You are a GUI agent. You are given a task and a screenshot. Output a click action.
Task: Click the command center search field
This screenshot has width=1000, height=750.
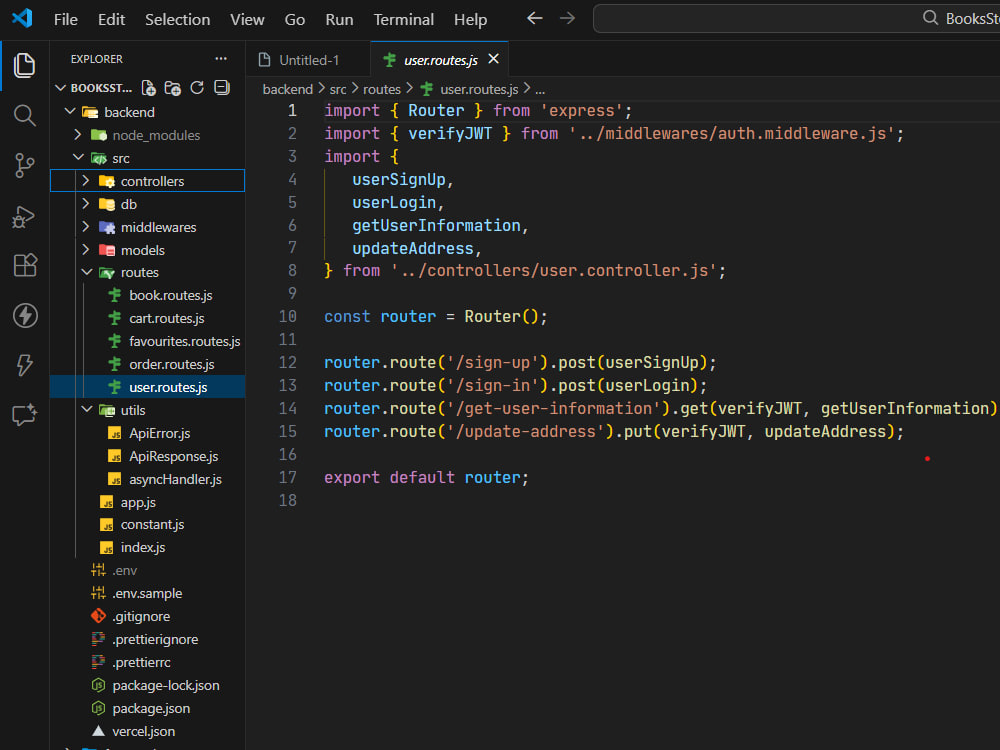pyautogui.click(x=797, y=18)
